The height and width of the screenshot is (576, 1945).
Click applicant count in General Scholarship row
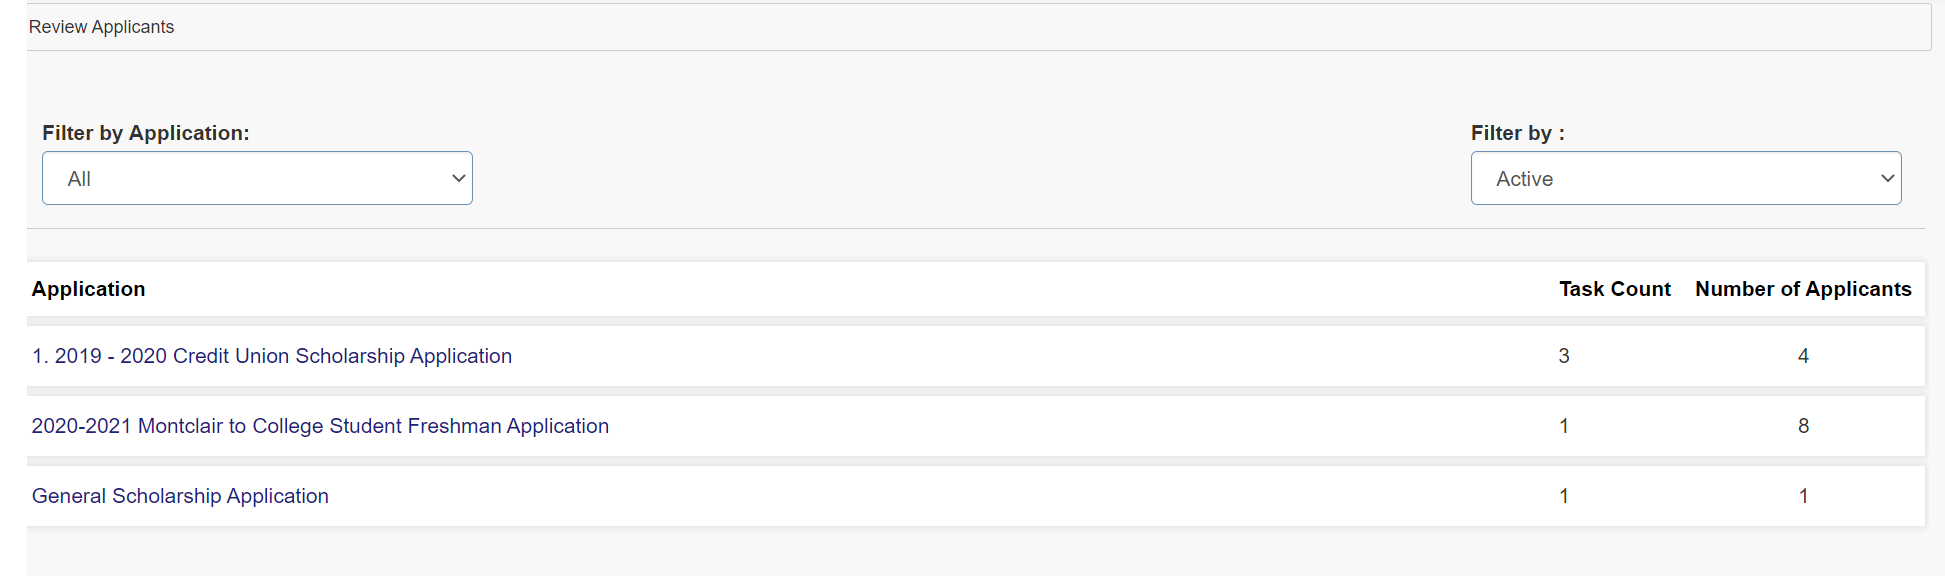pyautogui.click(x=1803, y=496)
